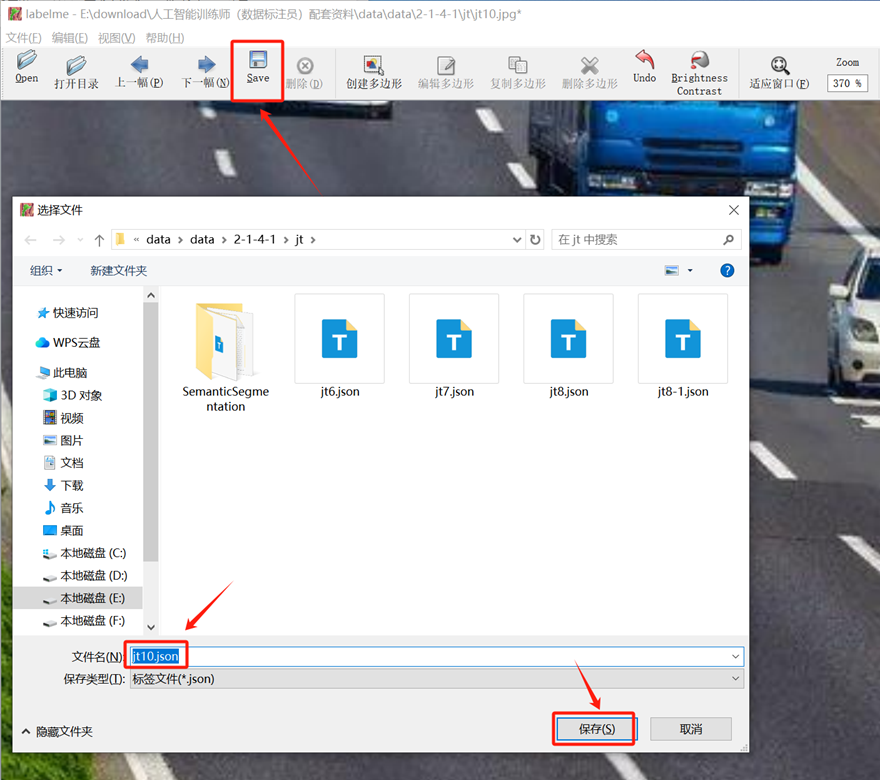Click the 适应窗口 fit window icon

pos(779,65)
